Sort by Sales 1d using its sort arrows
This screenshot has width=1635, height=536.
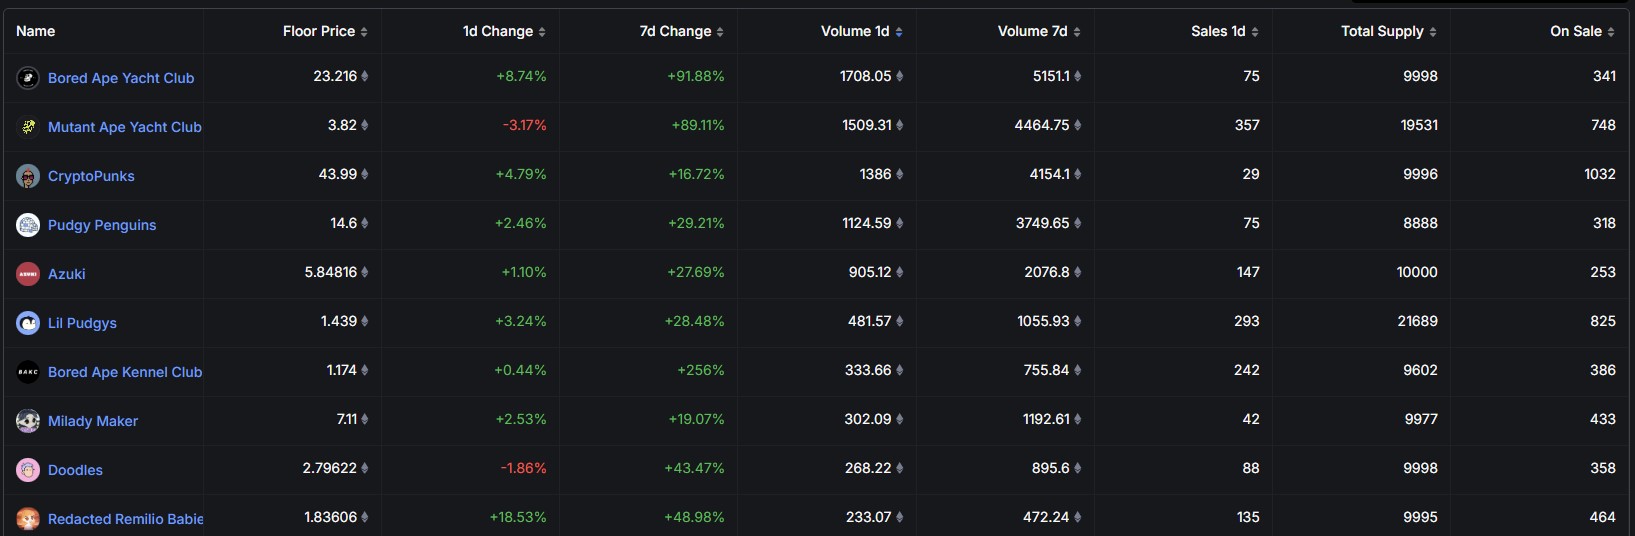click(x=1255, y=32)
